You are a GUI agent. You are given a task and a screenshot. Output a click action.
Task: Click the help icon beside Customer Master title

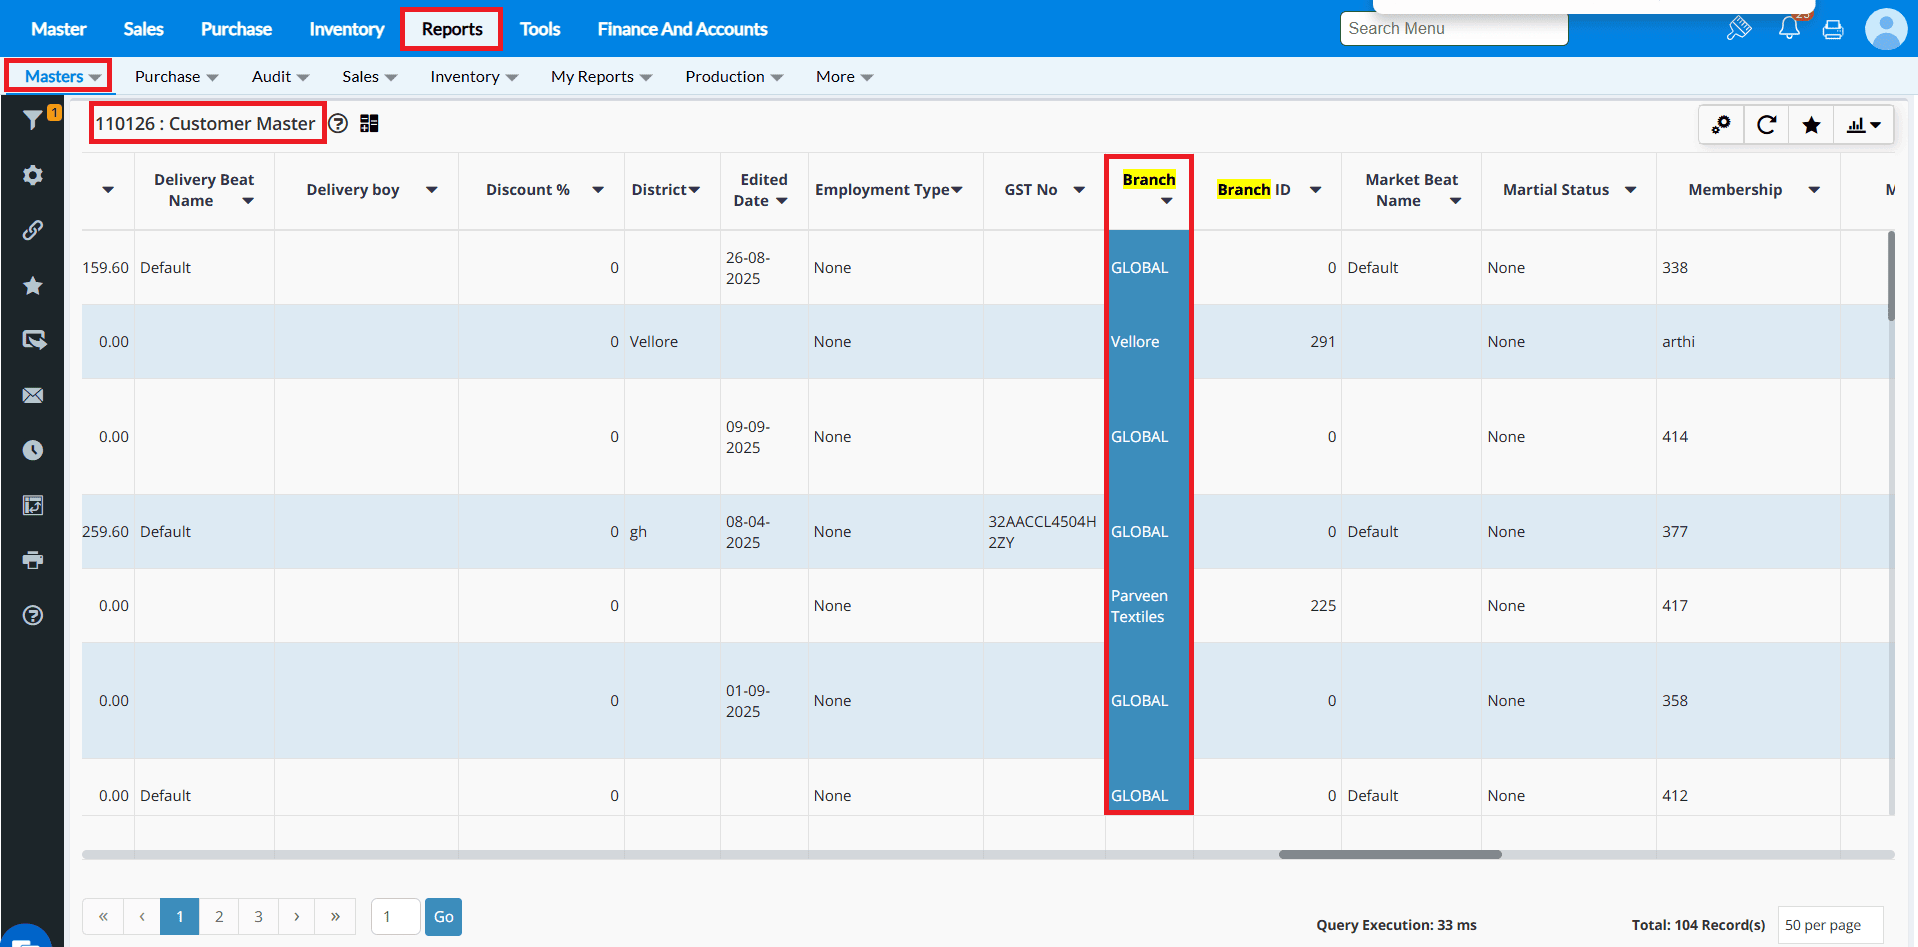click(339, 123)
